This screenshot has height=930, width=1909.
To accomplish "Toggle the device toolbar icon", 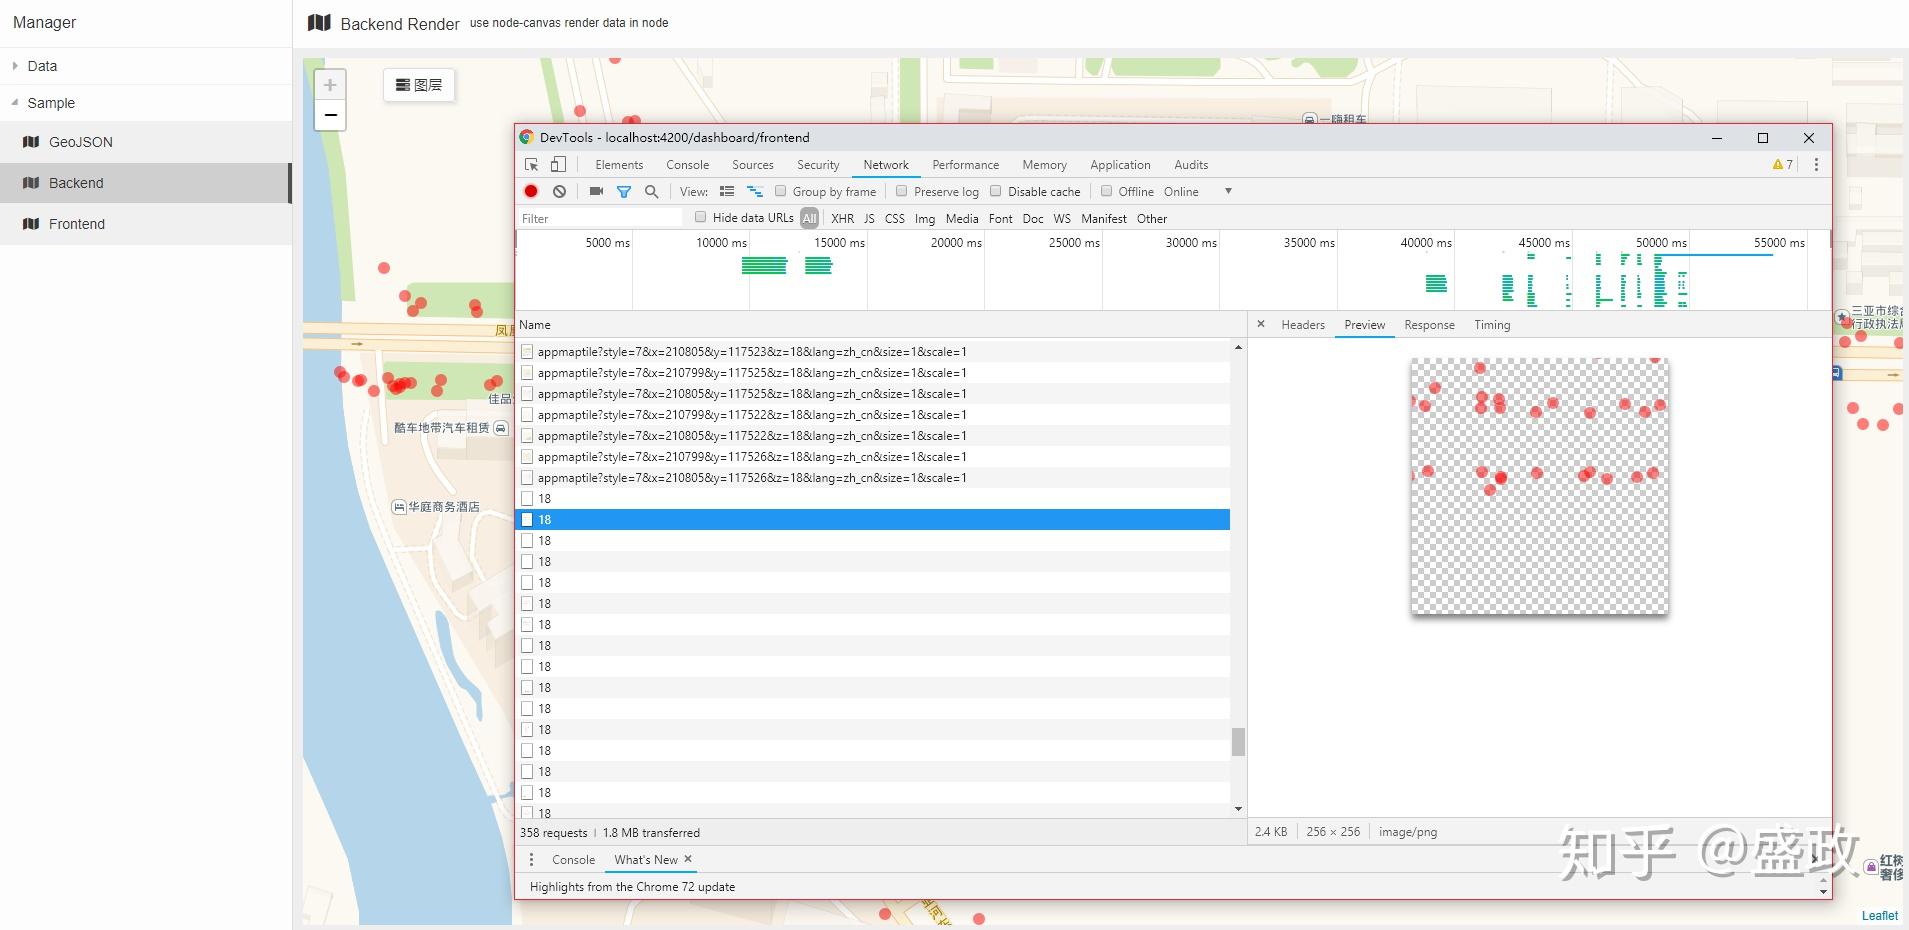I will click(559, 163).
